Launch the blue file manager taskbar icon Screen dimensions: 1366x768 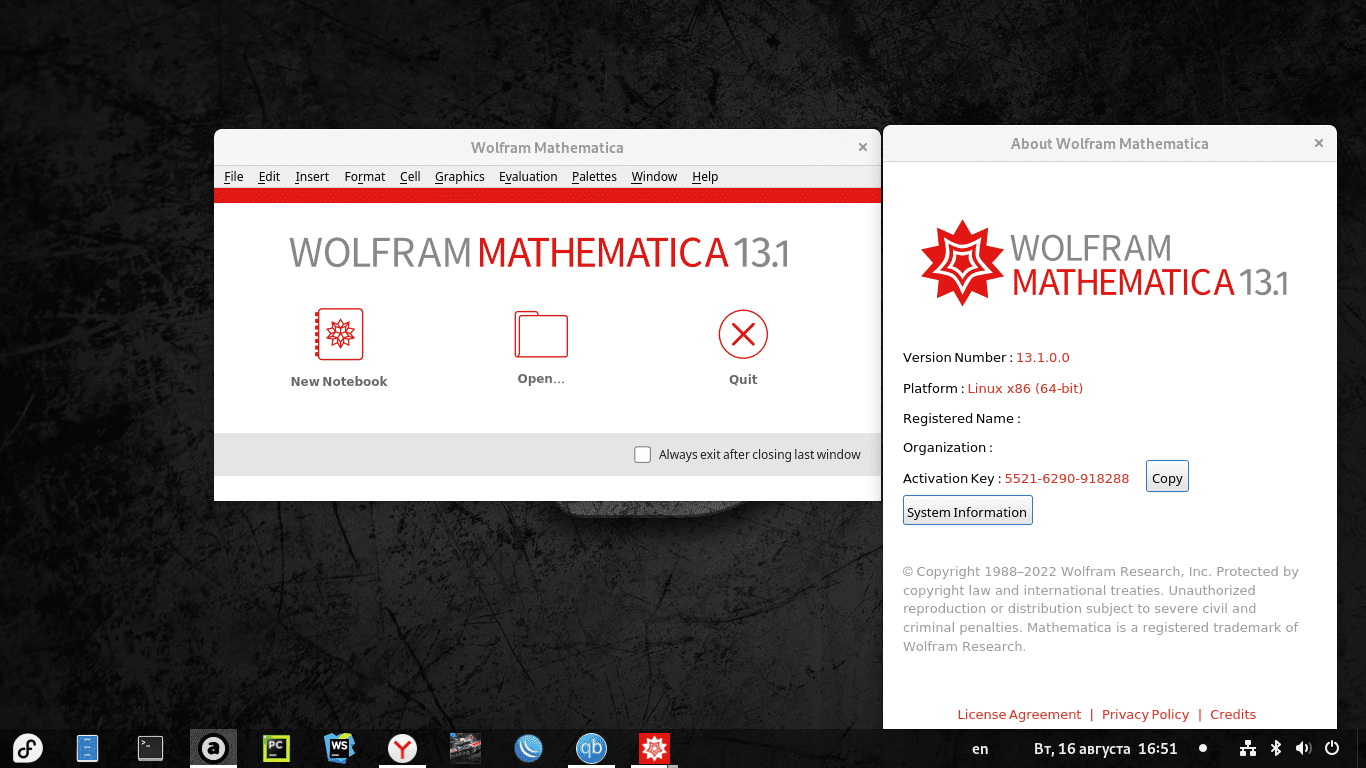[88, 748]
